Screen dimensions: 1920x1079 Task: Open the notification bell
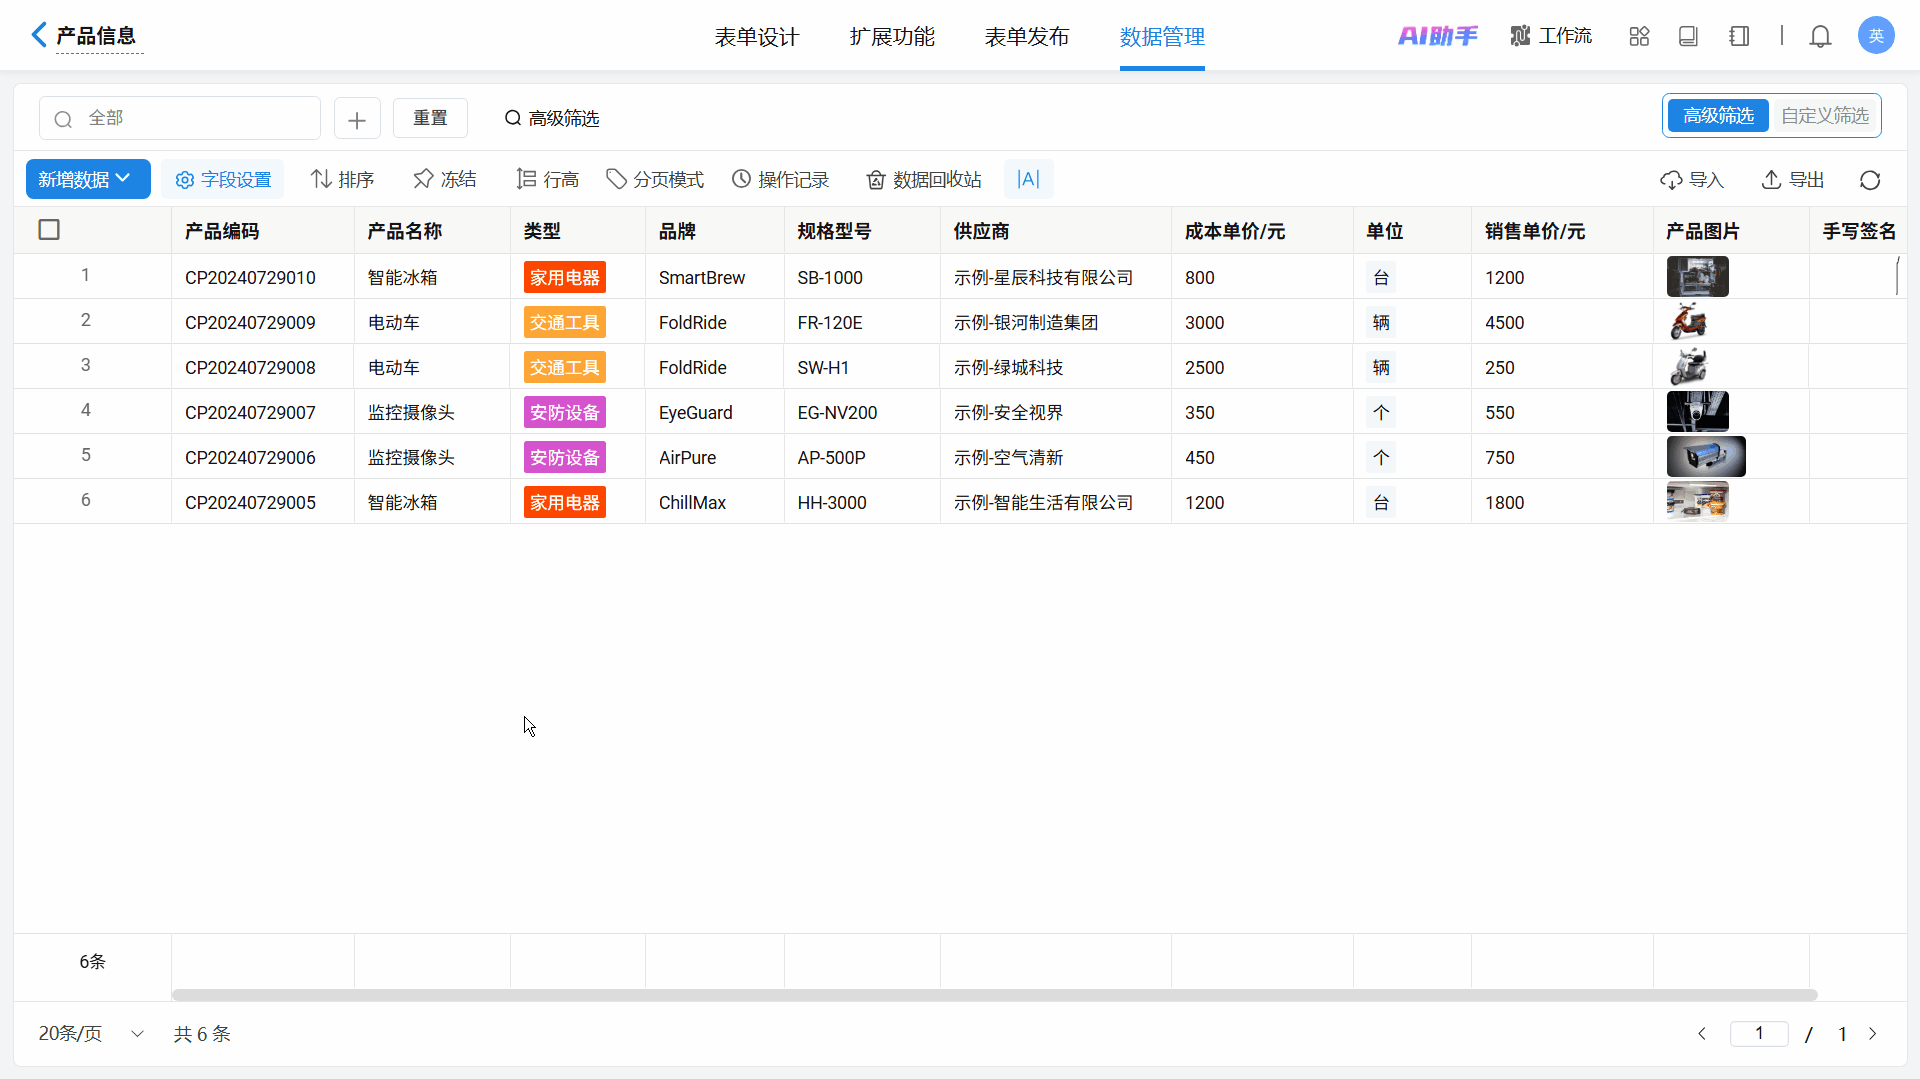point(1820,37)
